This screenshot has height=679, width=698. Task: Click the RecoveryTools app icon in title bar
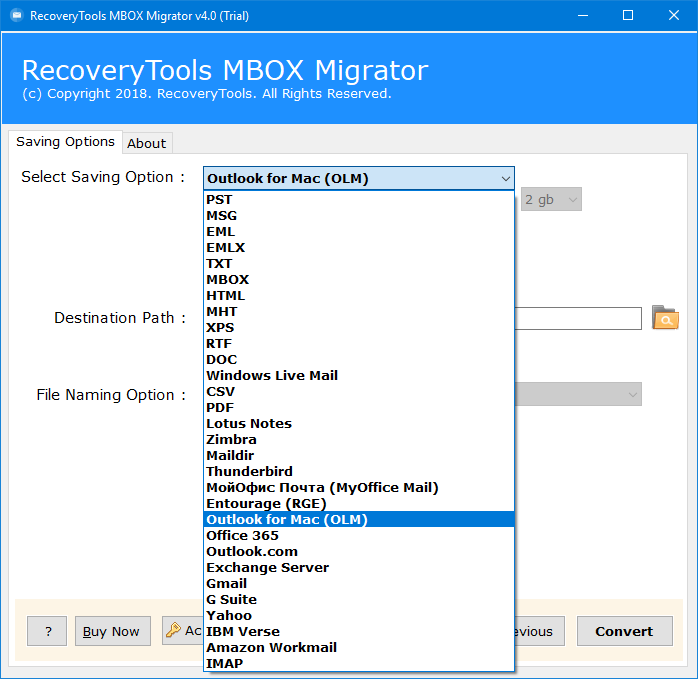[17, 16]
